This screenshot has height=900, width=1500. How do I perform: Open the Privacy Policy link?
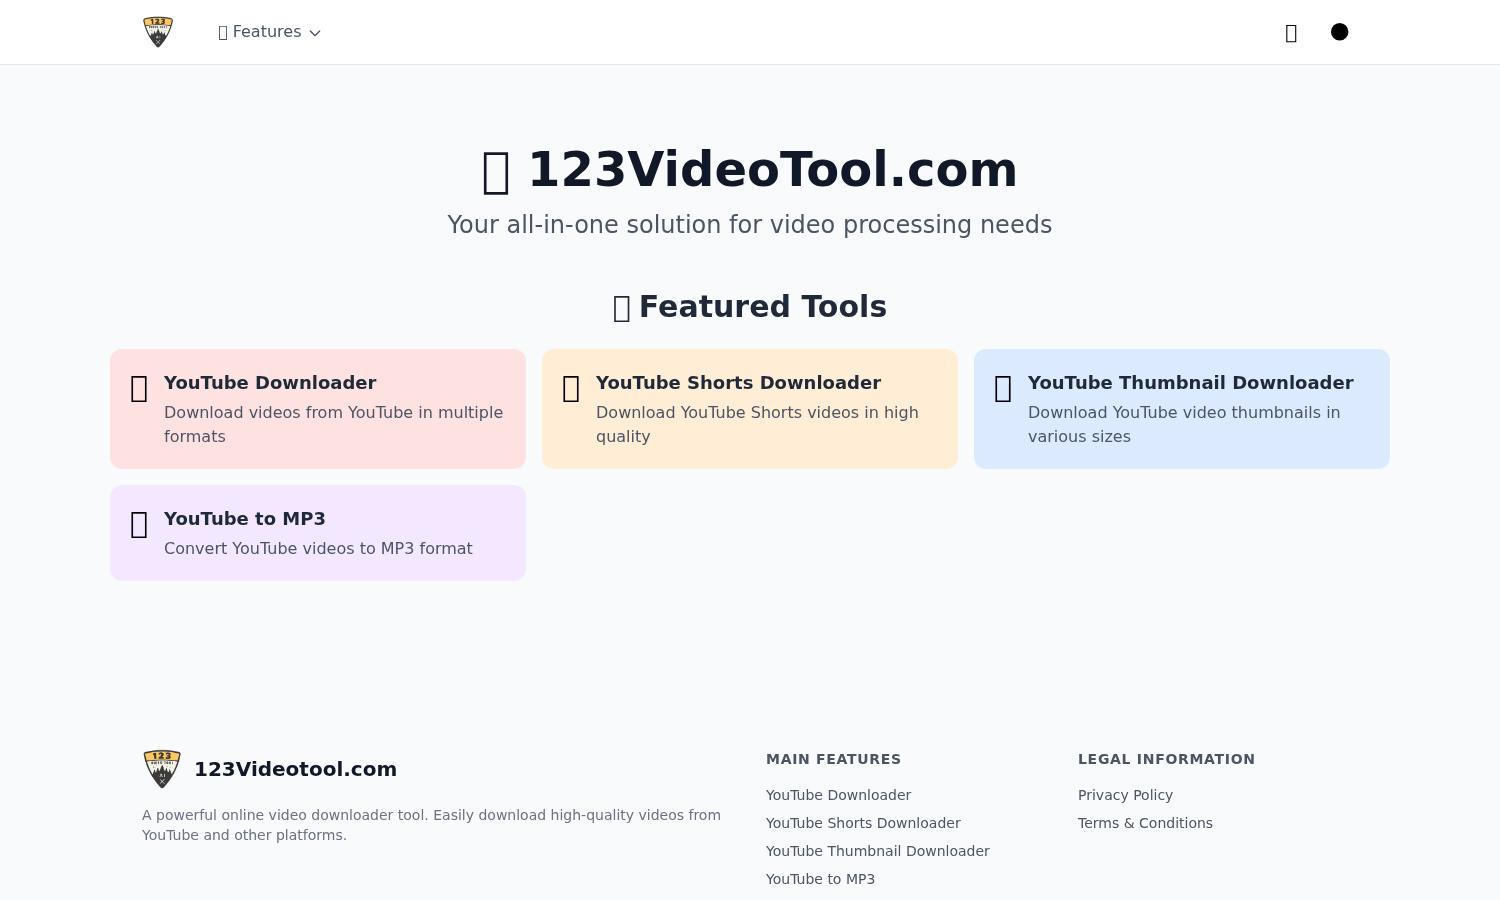(x=1125, y=795)
